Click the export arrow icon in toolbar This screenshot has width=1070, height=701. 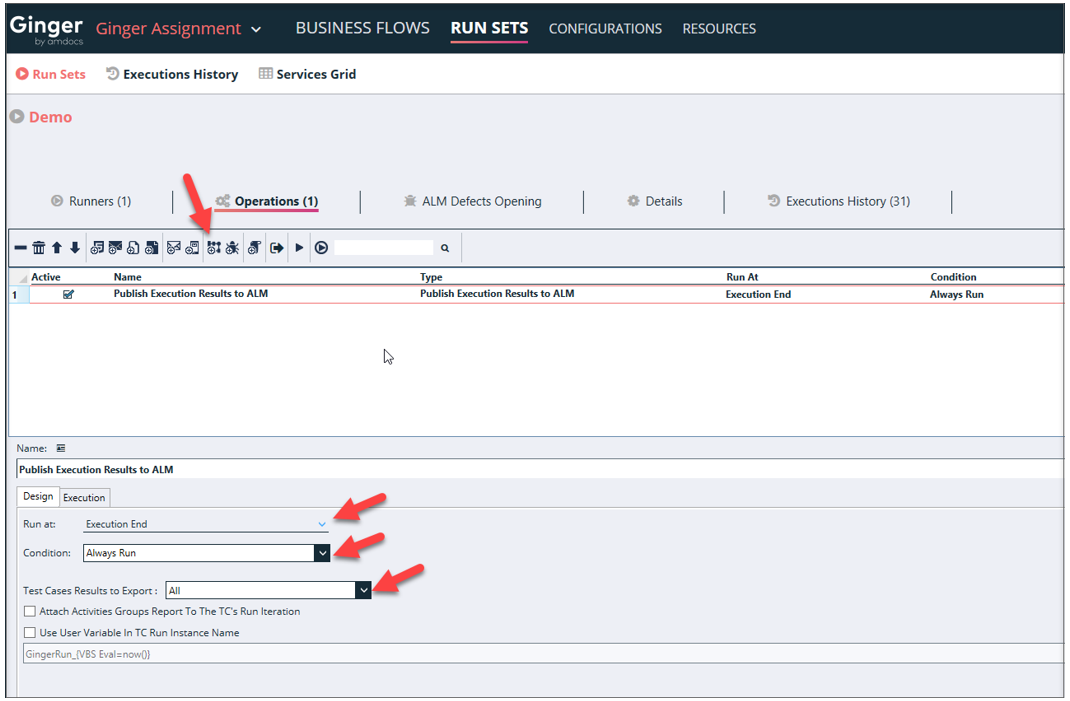(x=277, y=248)
